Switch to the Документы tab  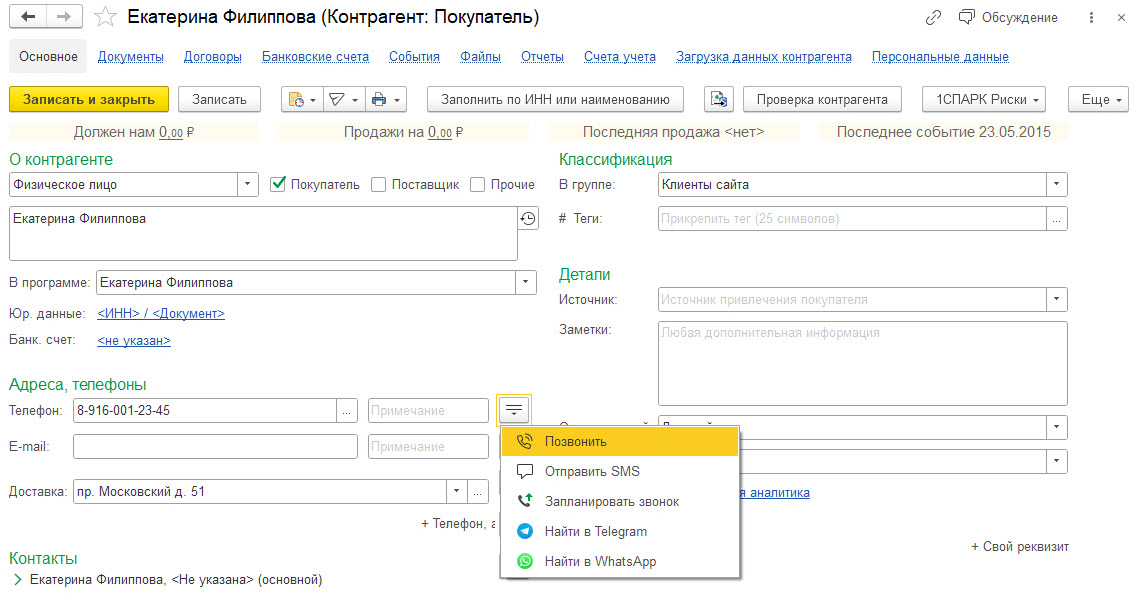tap(131, 57)
